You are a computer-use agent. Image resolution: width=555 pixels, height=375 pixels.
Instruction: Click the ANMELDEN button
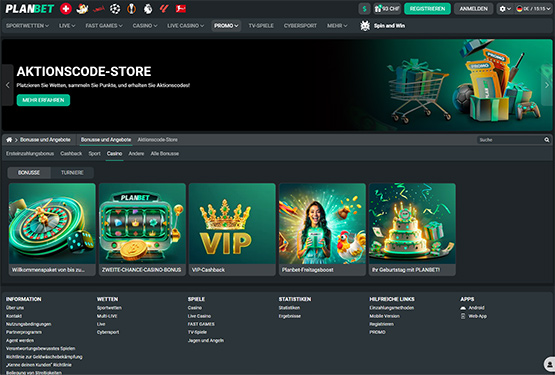click(x=474, y=8)
